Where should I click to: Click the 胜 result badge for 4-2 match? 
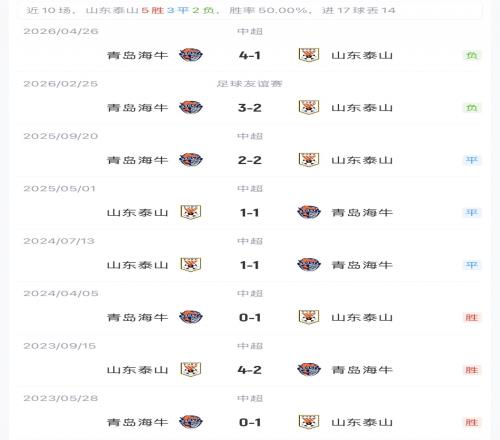coord(472,370)
